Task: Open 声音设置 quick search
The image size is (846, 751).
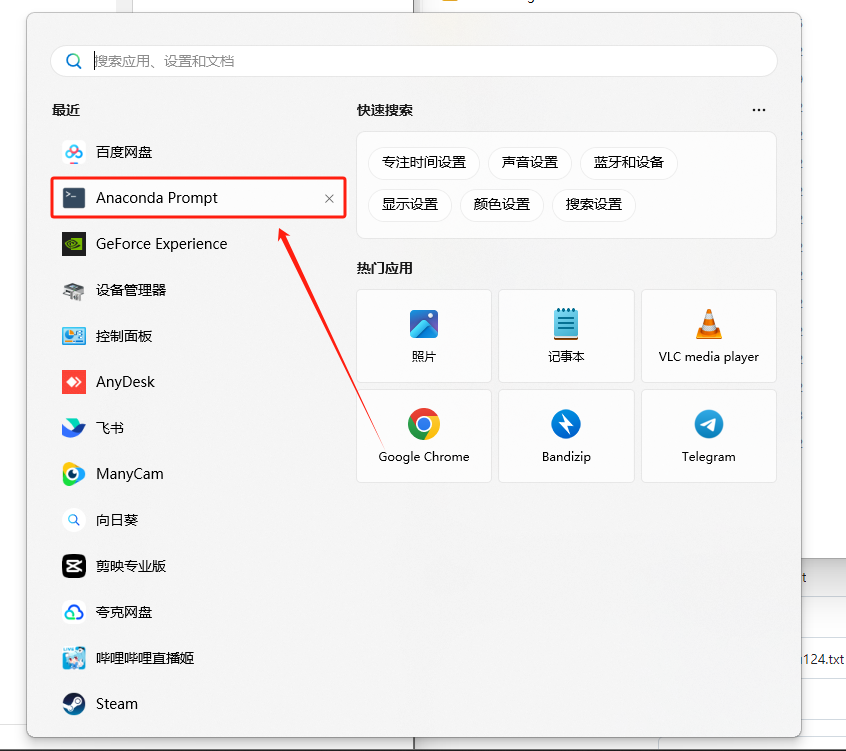Action: pos(530,162)
